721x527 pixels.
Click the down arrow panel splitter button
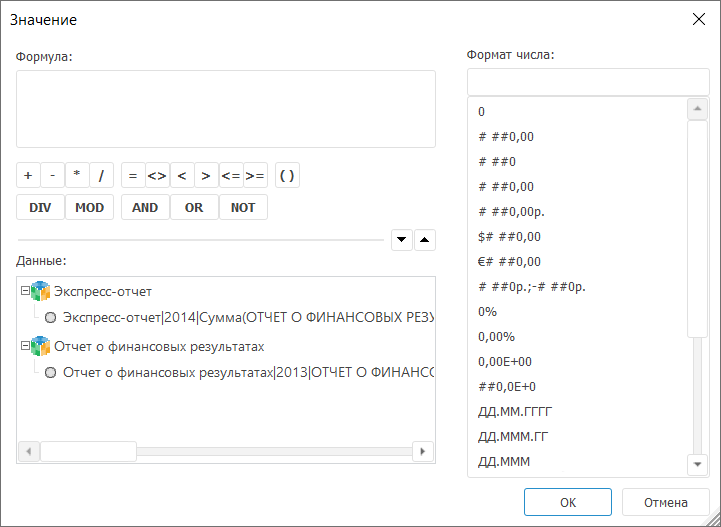point(401,239)
